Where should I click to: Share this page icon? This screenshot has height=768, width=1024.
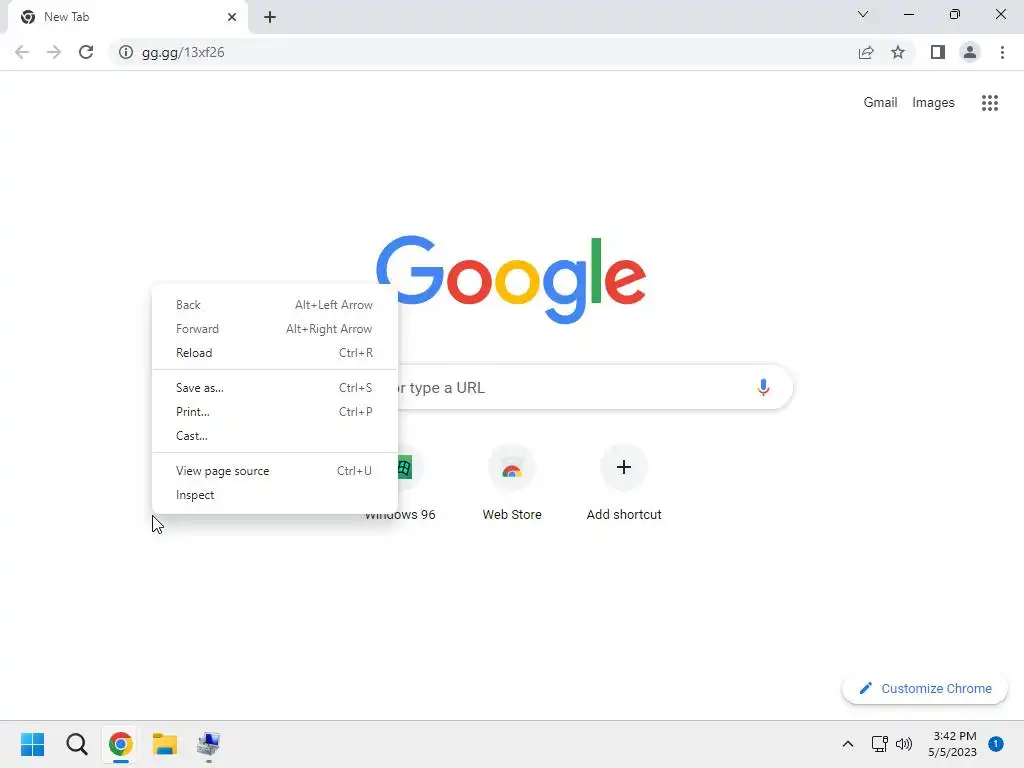click(866, 52)
